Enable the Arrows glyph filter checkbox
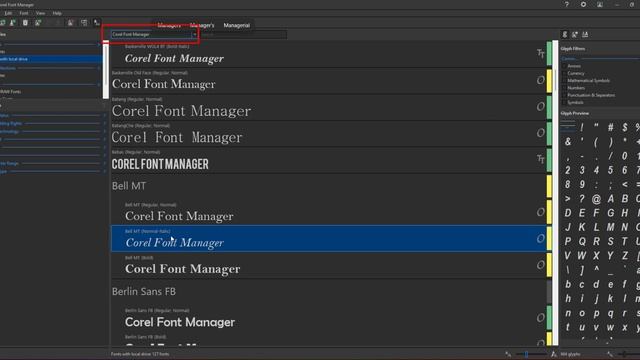The height and width of the screenshot is (360, 640). tap(564, 66)
